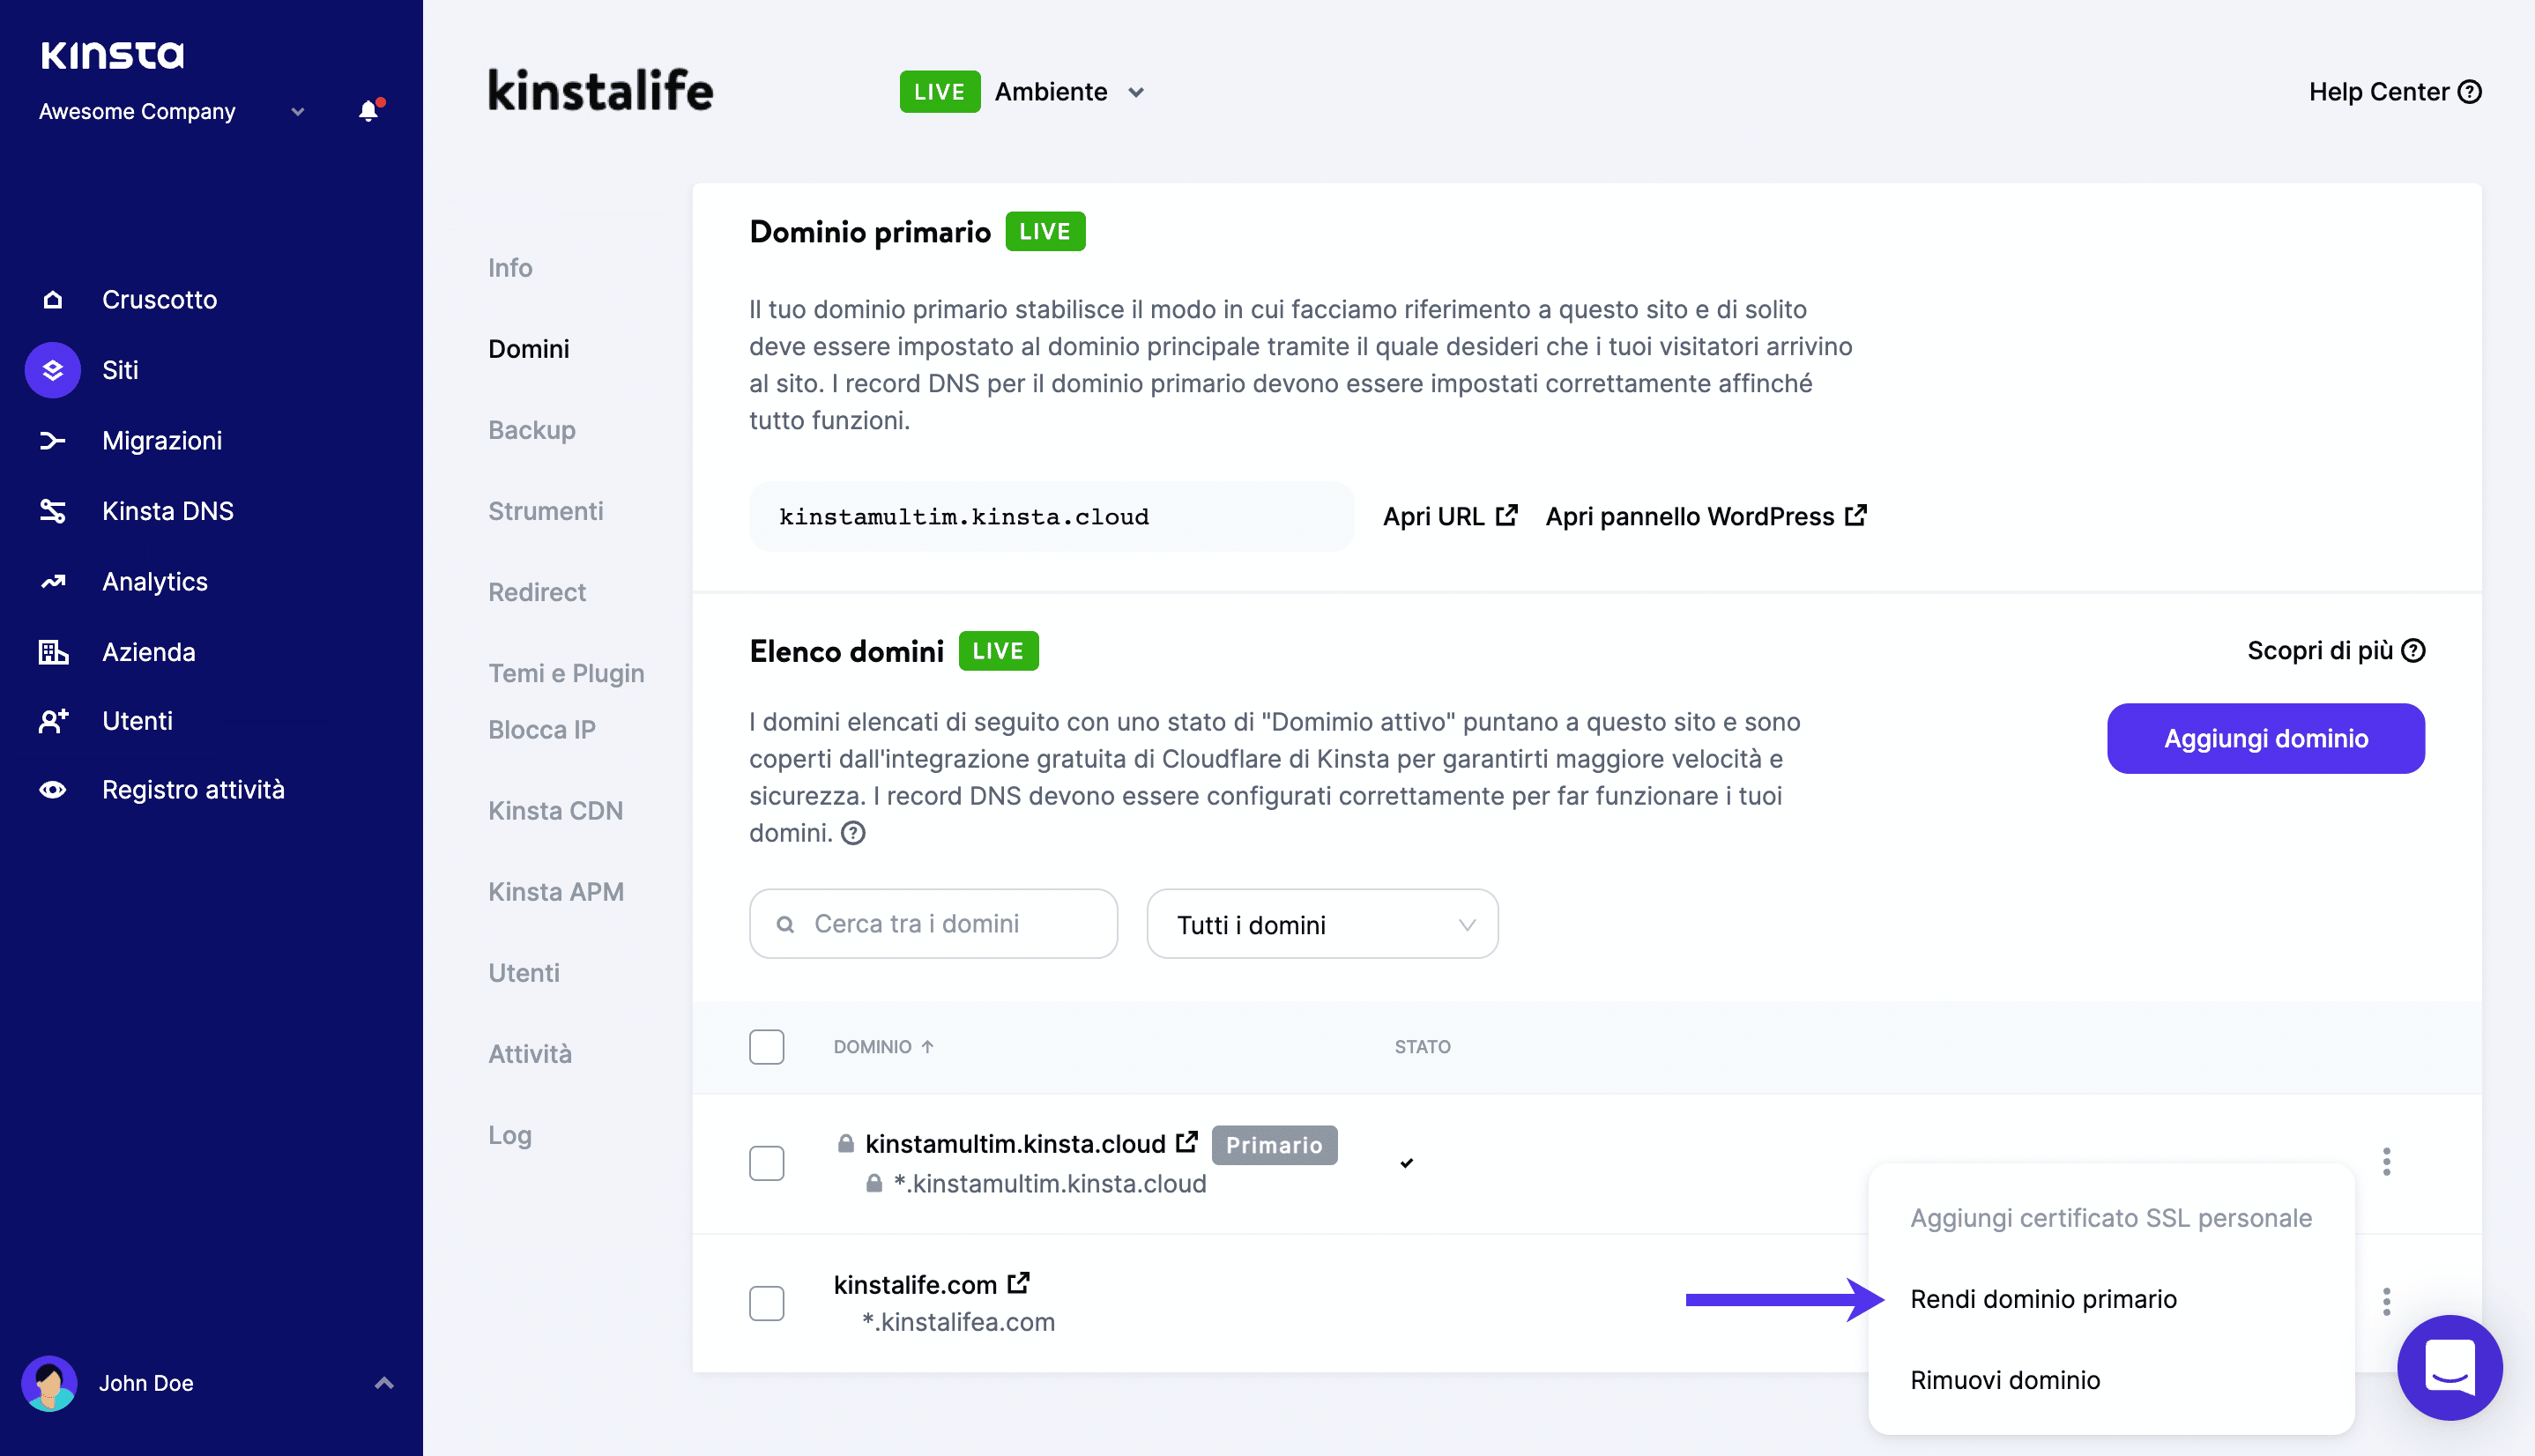Open three-dot menu for kinstamultim.kinsta.cloud
The height and width of the screenshot is (1456, 2535).
[2386, 1161]
